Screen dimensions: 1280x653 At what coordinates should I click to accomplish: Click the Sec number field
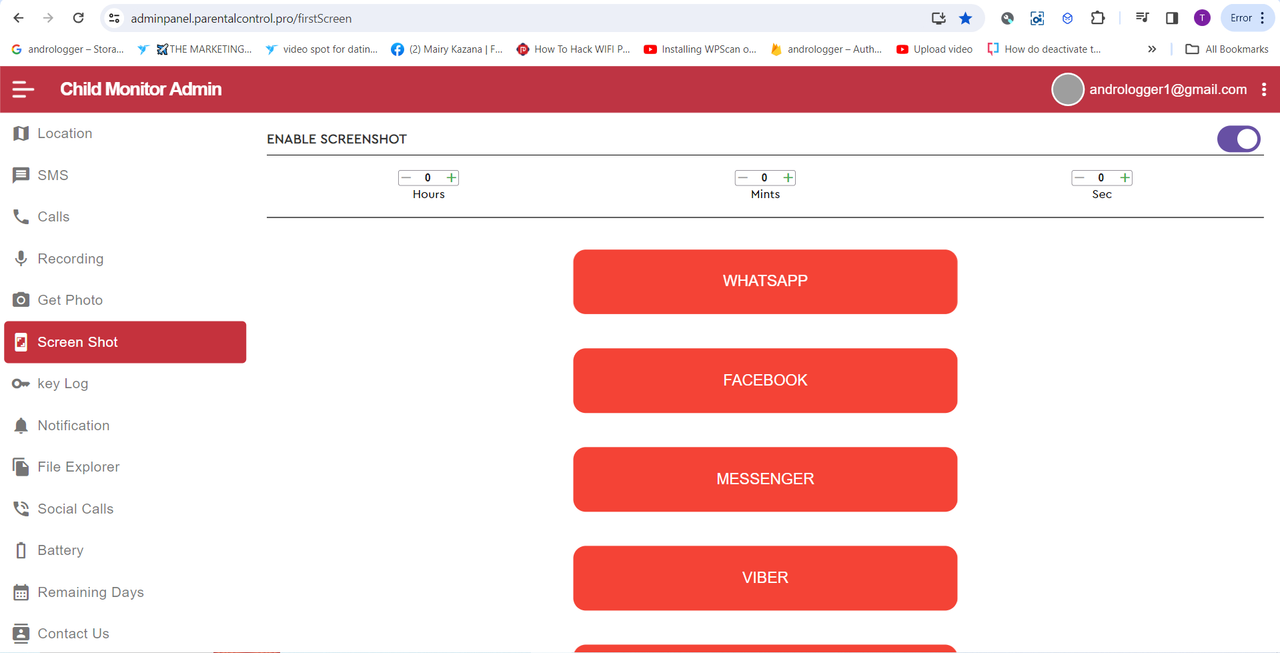point(1102,178)
